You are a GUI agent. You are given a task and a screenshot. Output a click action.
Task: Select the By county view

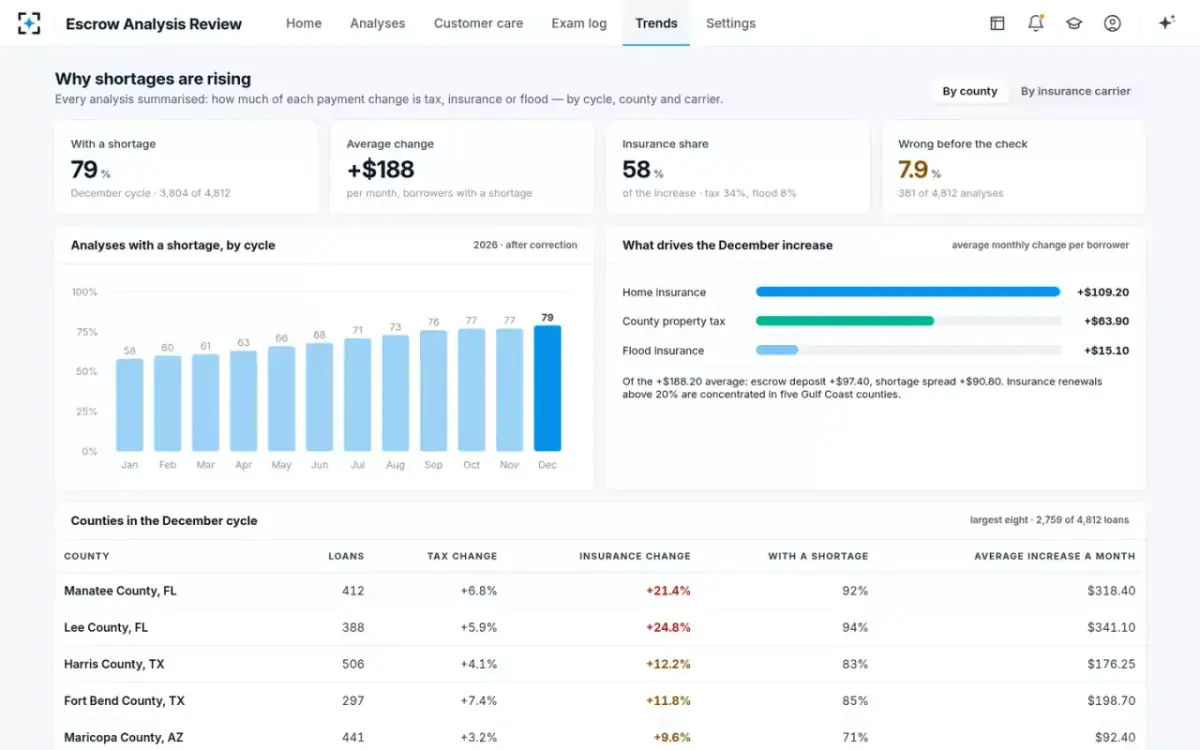(x=970, y=91)
